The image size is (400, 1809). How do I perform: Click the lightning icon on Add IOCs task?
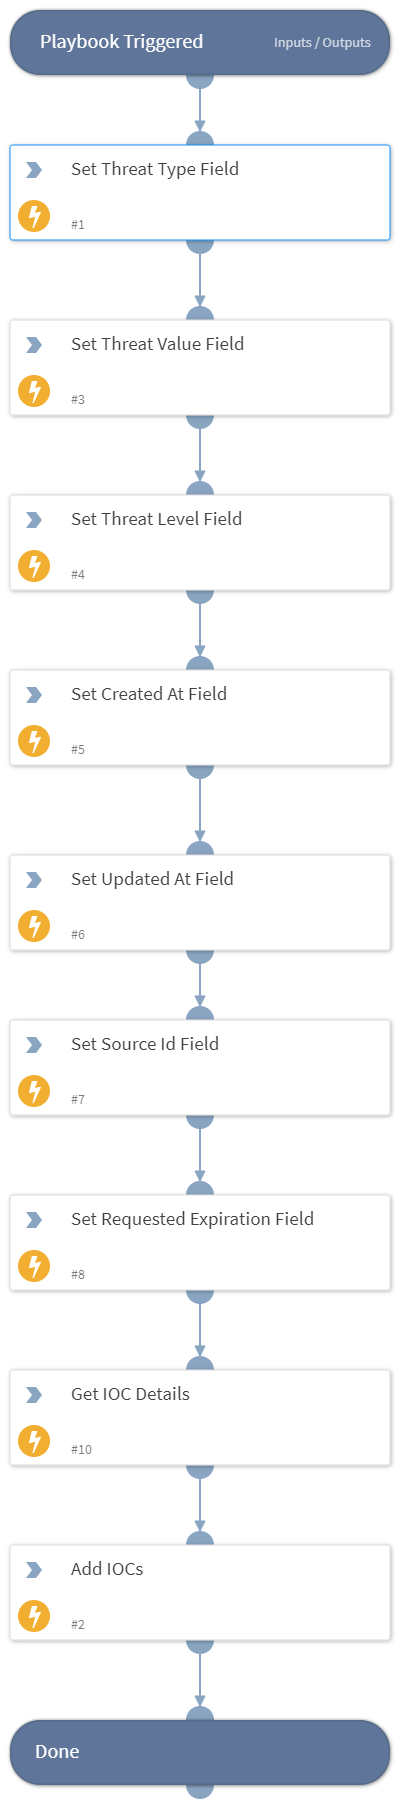point(34,1616)
